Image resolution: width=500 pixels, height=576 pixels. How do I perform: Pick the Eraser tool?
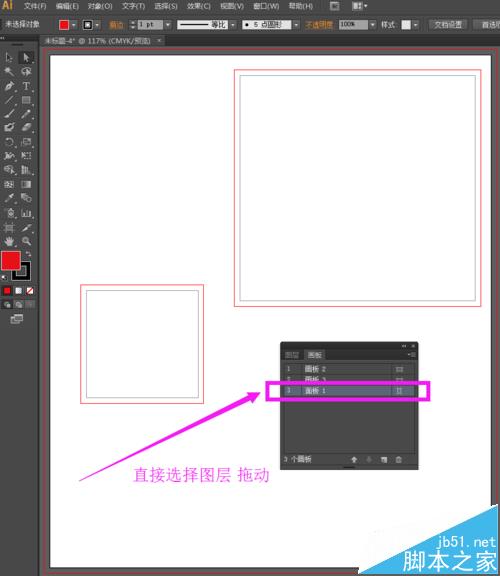pos(26,127)
